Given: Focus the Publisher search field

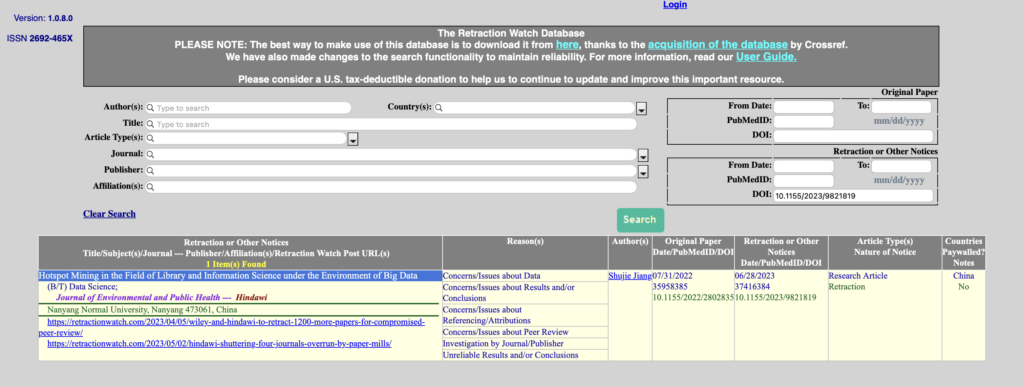Looking at the screenshot, I should pos(390,171).
